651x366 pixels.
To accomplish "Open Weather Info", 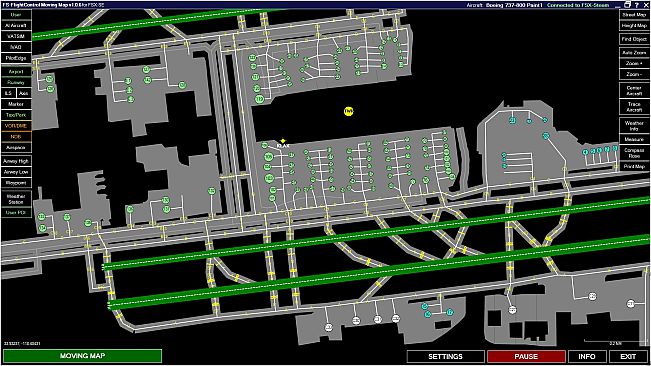I will click(634, 126).
